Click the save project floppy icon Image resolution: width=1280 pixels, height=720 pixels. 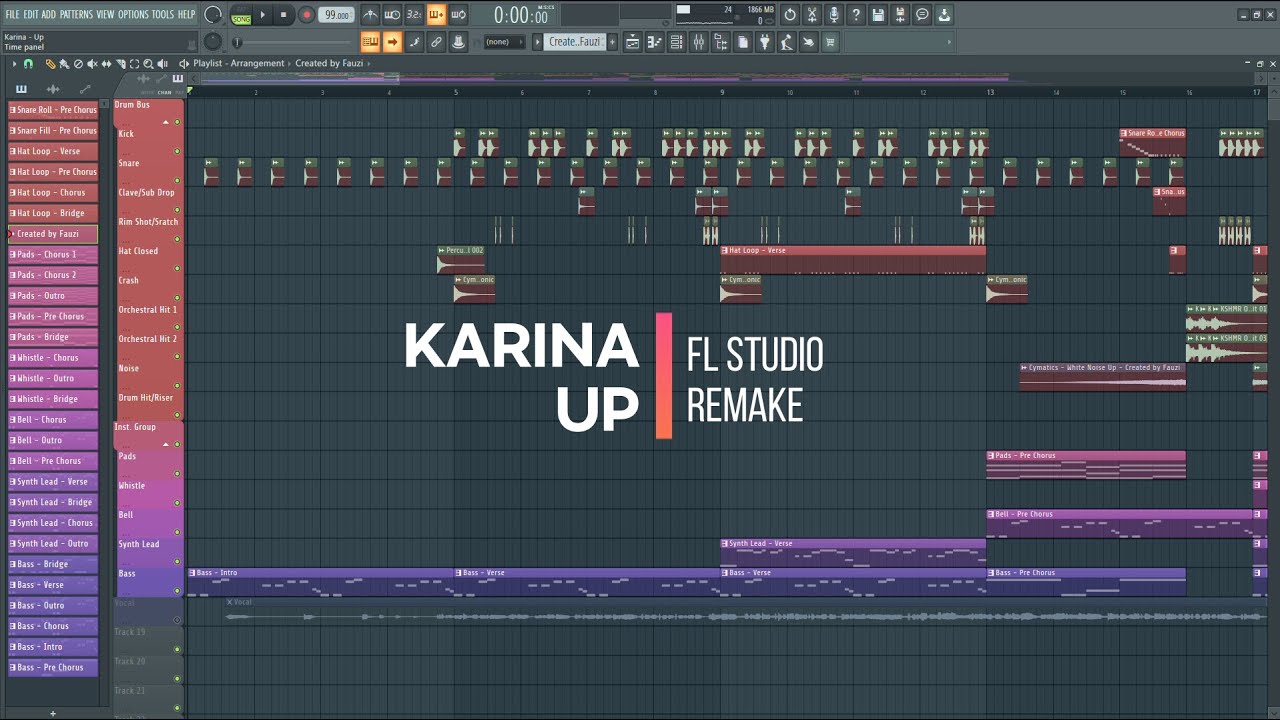pos(877,15)
